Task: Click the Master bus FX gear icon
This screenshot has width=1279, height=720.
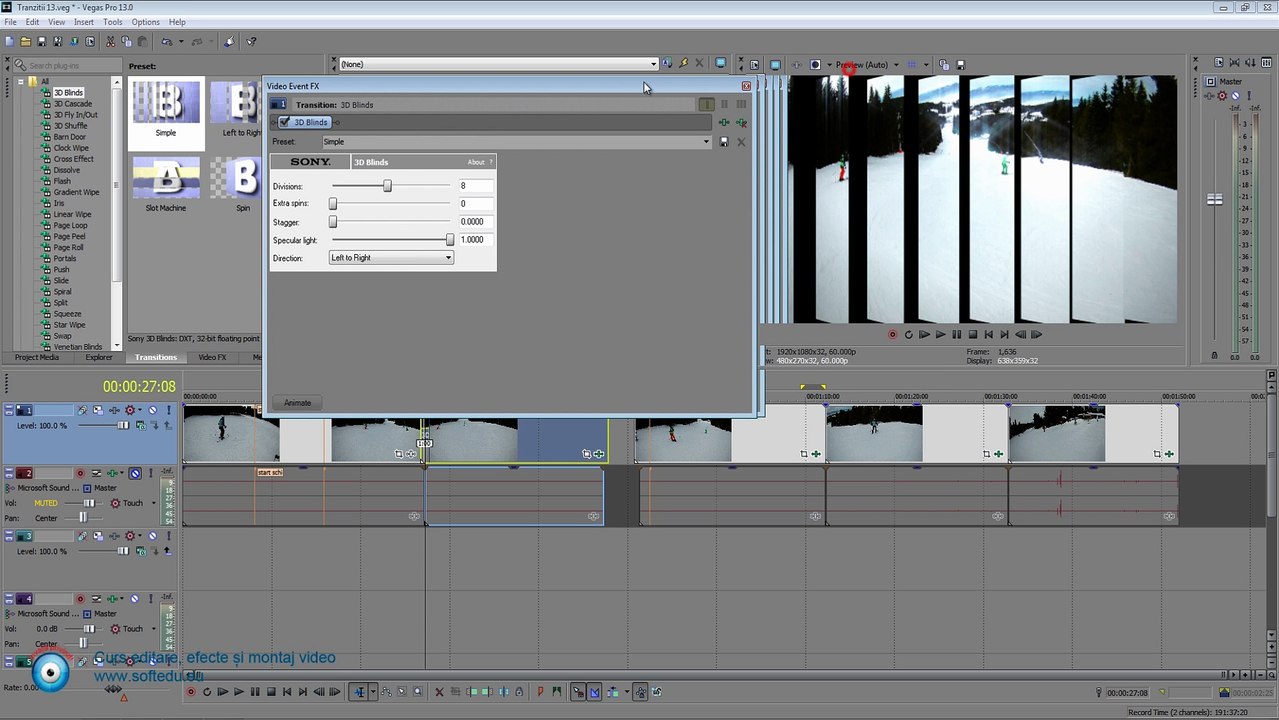Action: [1222, 96]
